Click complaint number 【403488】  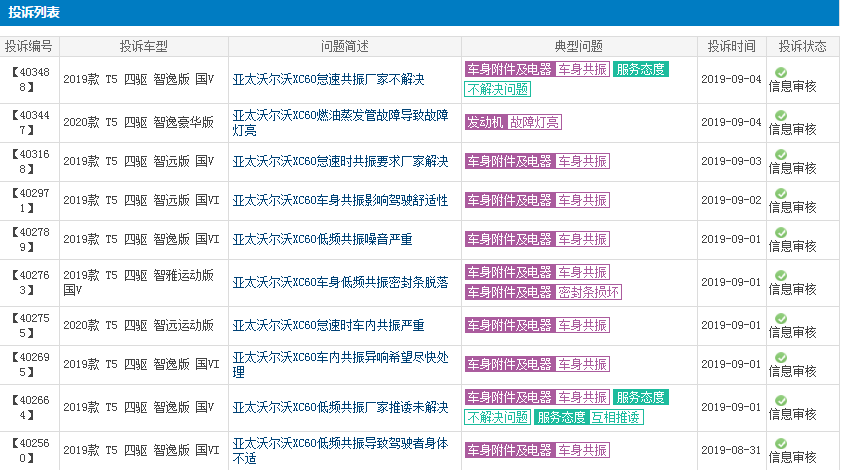[30, 79]
